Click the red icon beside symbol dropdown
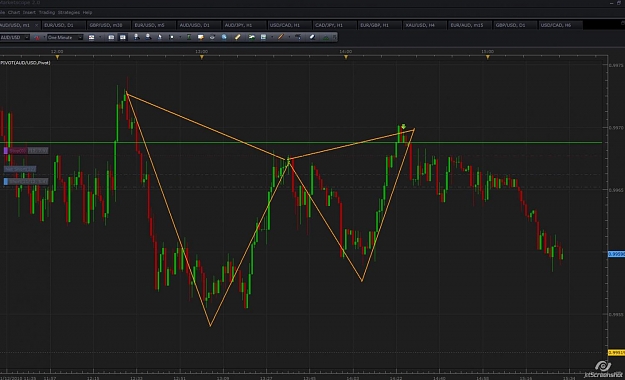625x380 pixels. point(37,37)
